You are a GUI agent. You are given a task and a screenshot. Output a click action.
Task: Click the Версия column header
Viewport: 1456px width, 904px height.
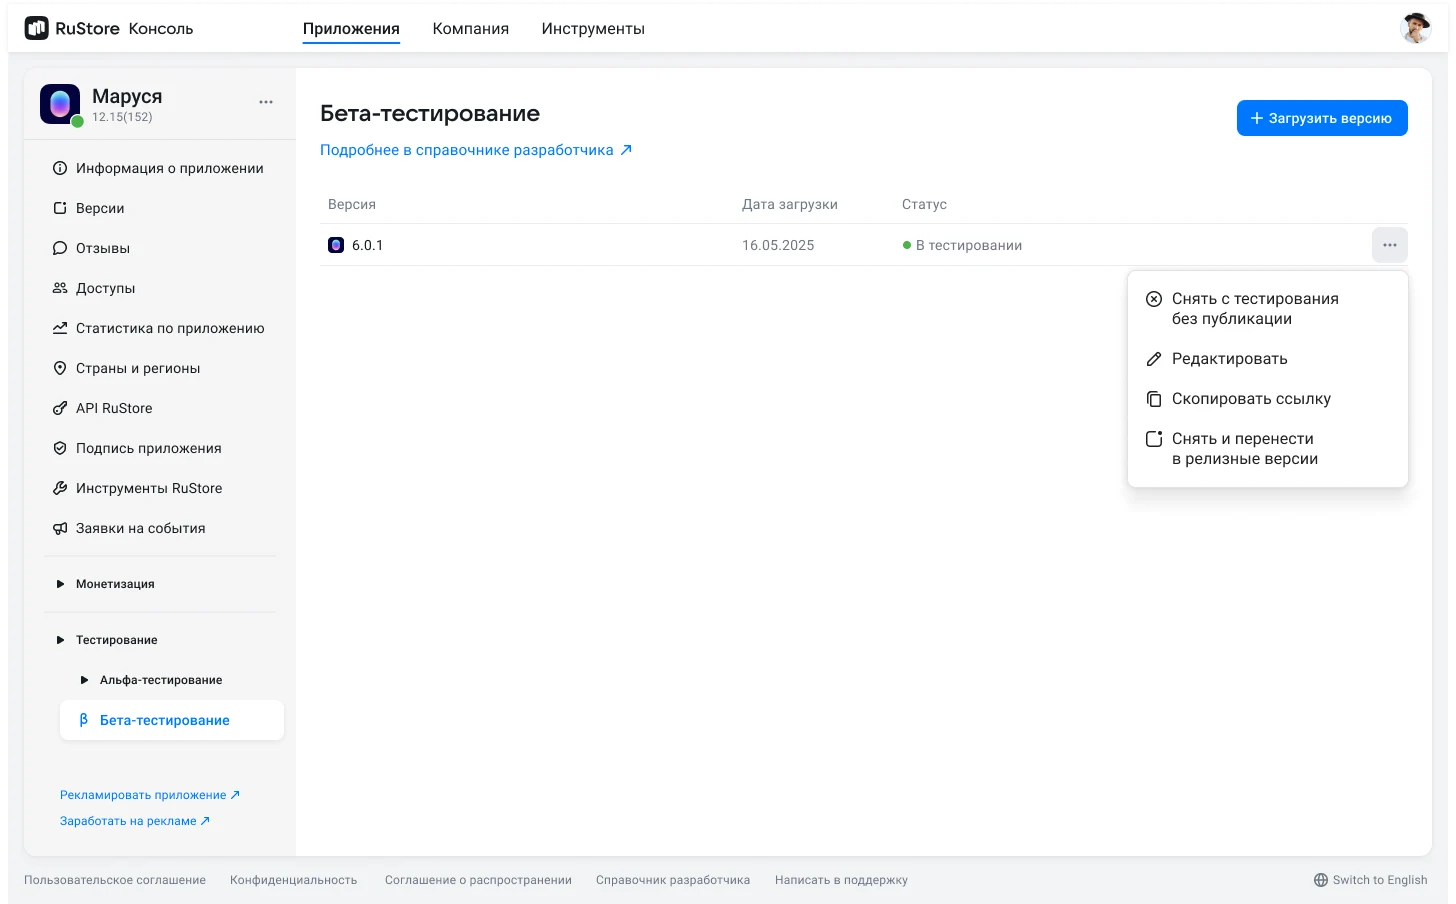point(352,204)
